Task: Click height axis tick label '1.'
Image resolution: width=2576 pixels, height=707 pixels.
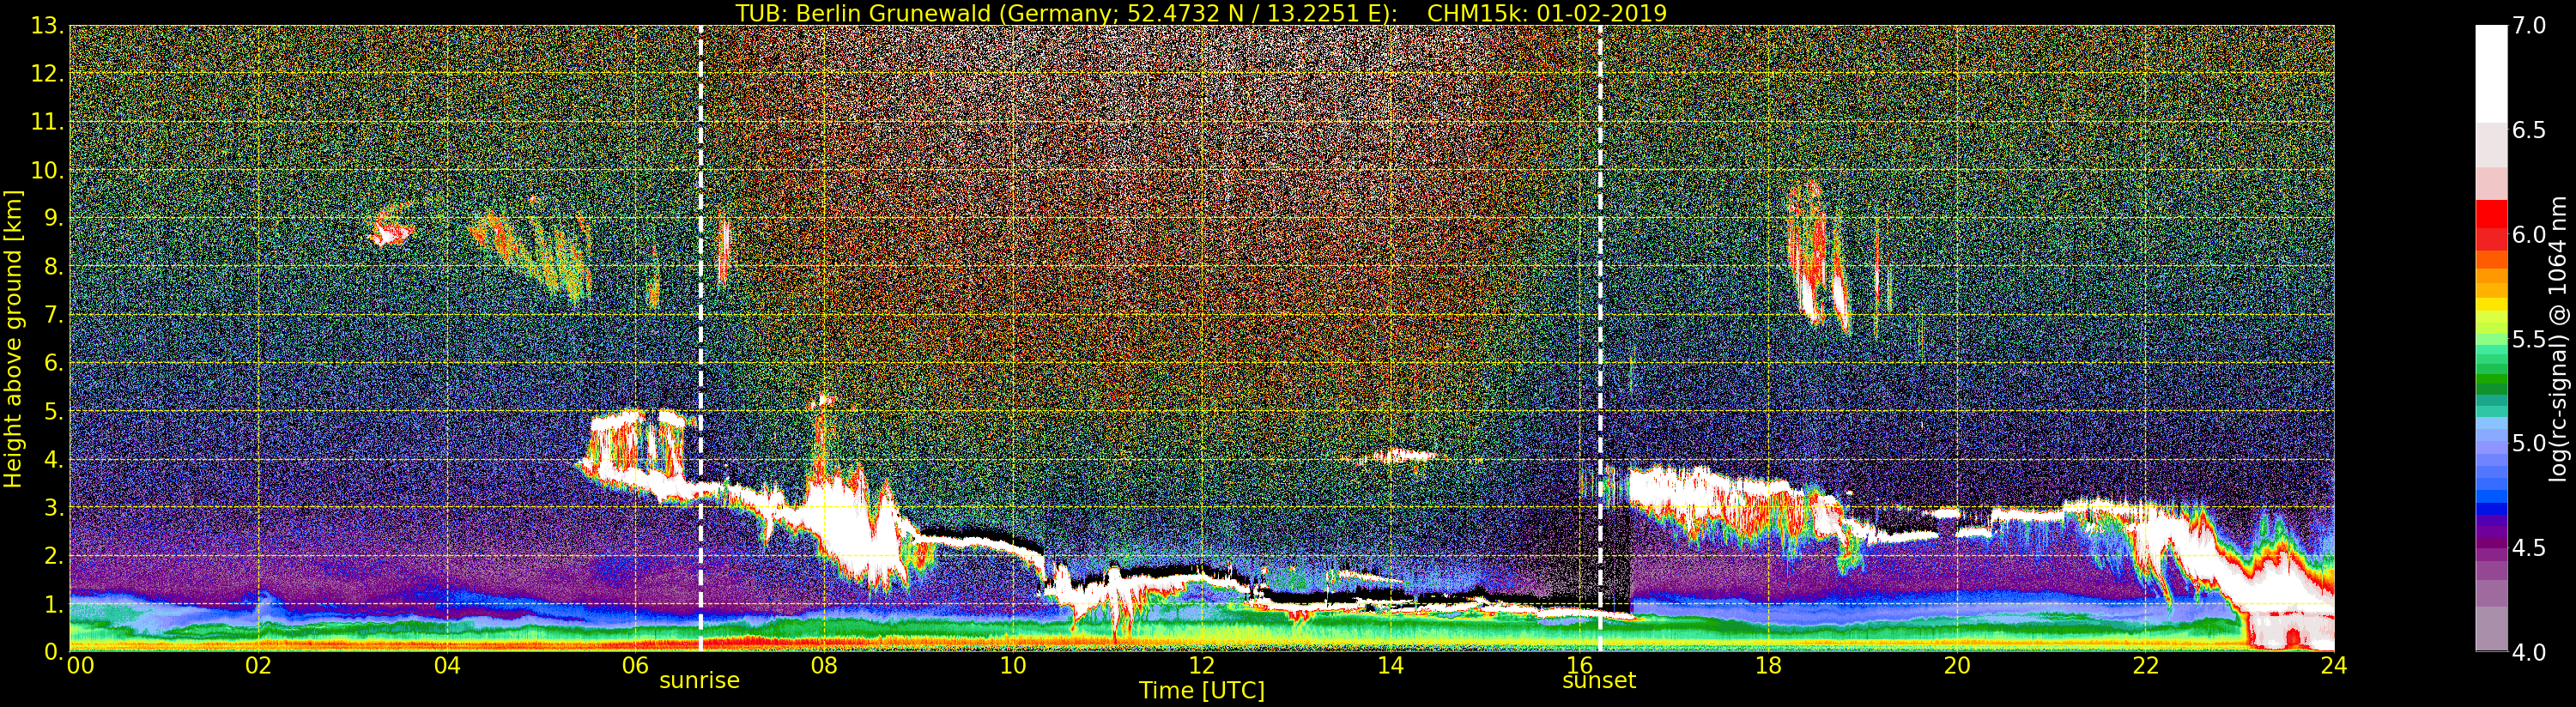Action: (55, 603)
